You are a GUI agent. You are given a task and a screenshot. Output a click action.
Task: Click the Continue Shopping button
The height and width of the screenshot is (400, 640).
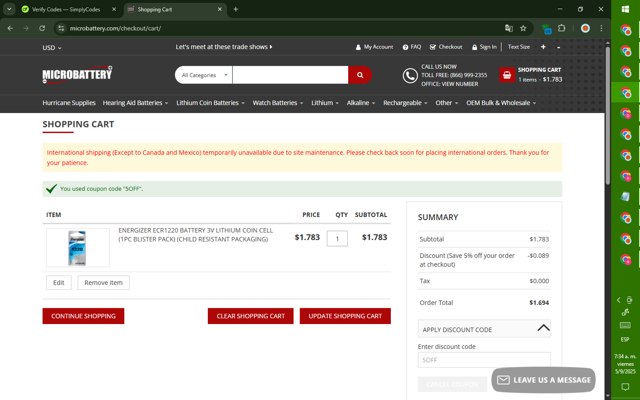(x=83, y=316)
